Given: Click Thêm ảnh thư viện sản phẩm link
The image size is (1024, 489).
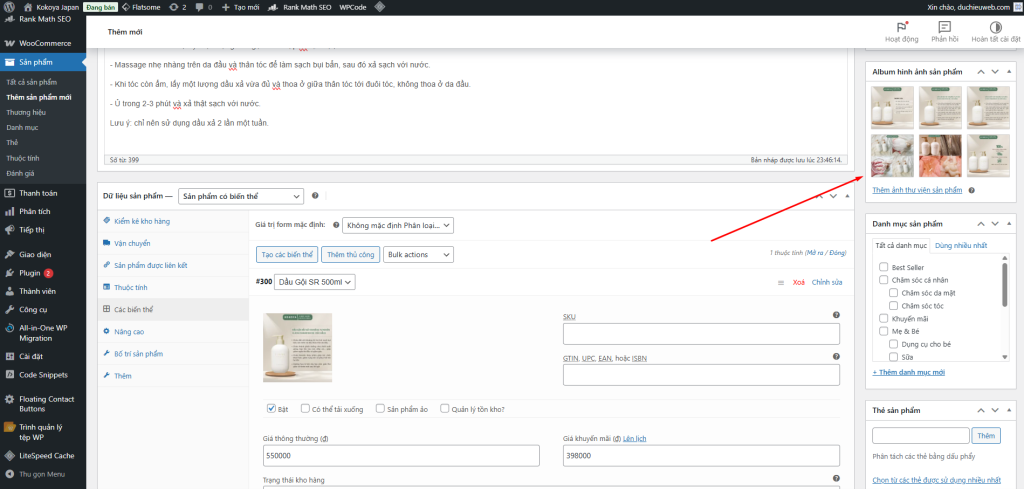Looking at the screenshot, I should click(917, 190).
